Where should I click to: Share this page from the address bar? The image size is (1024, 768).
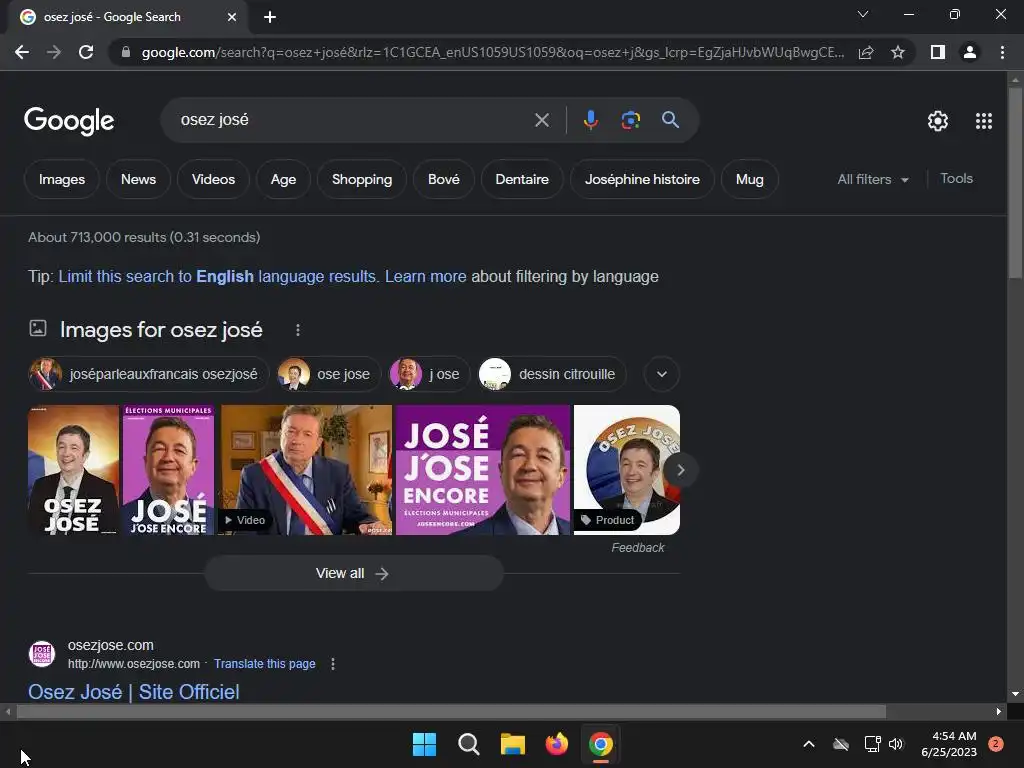[x=866, y=52]
